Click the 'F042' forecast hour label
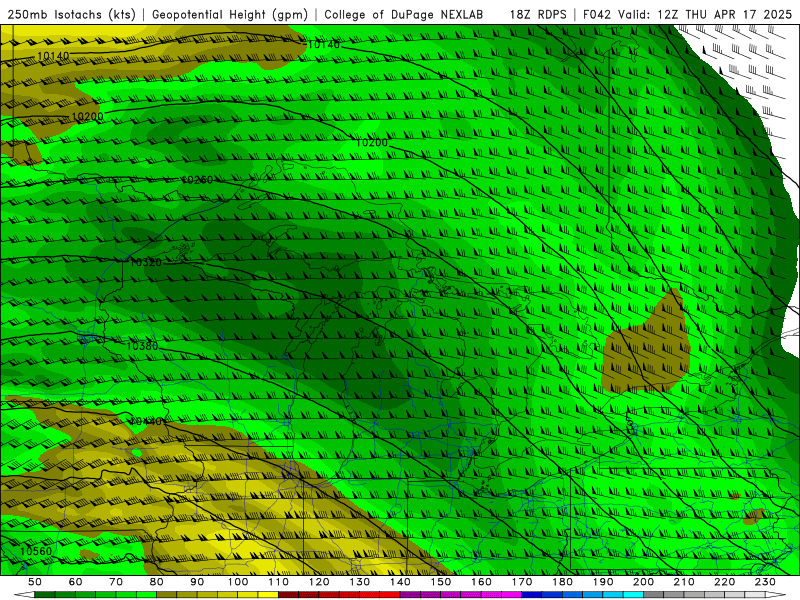The height and width of the screenshot is (600, 800). (x=597, y=15)
